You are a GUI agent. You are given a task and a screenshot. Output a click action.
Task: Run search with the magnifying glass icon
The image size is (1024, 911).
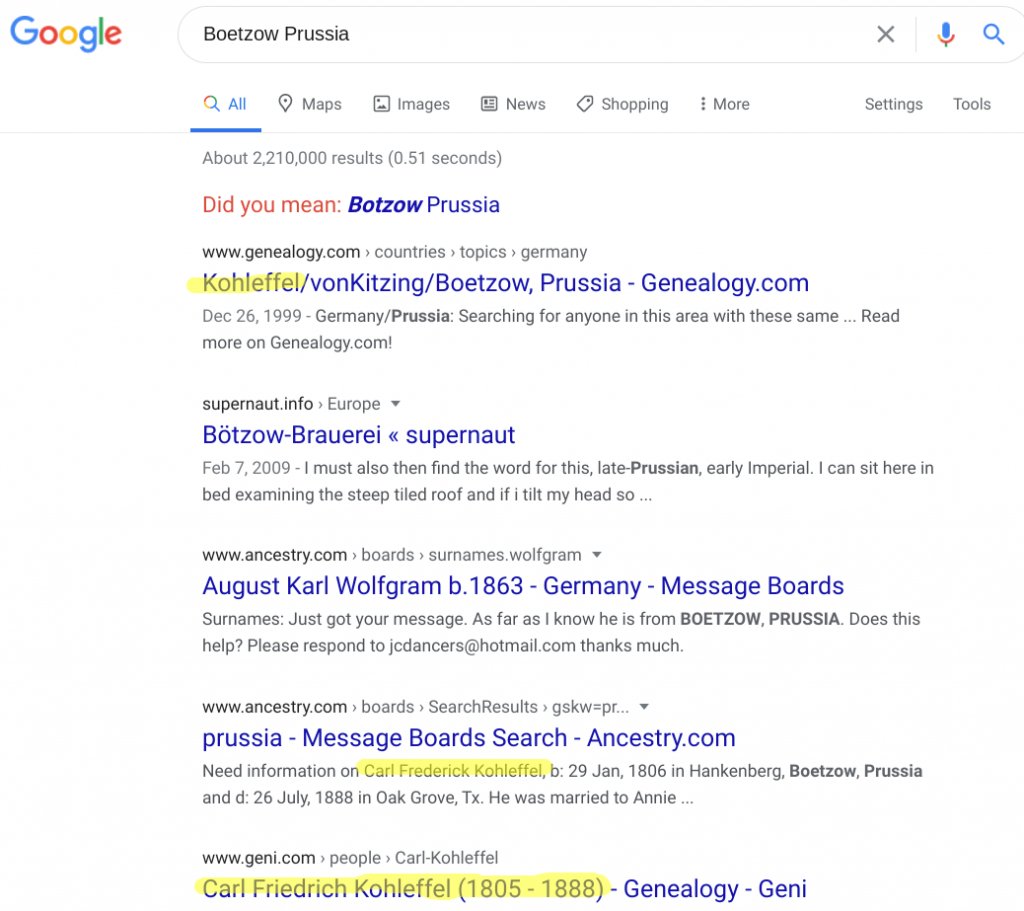(x=993, y=34)
